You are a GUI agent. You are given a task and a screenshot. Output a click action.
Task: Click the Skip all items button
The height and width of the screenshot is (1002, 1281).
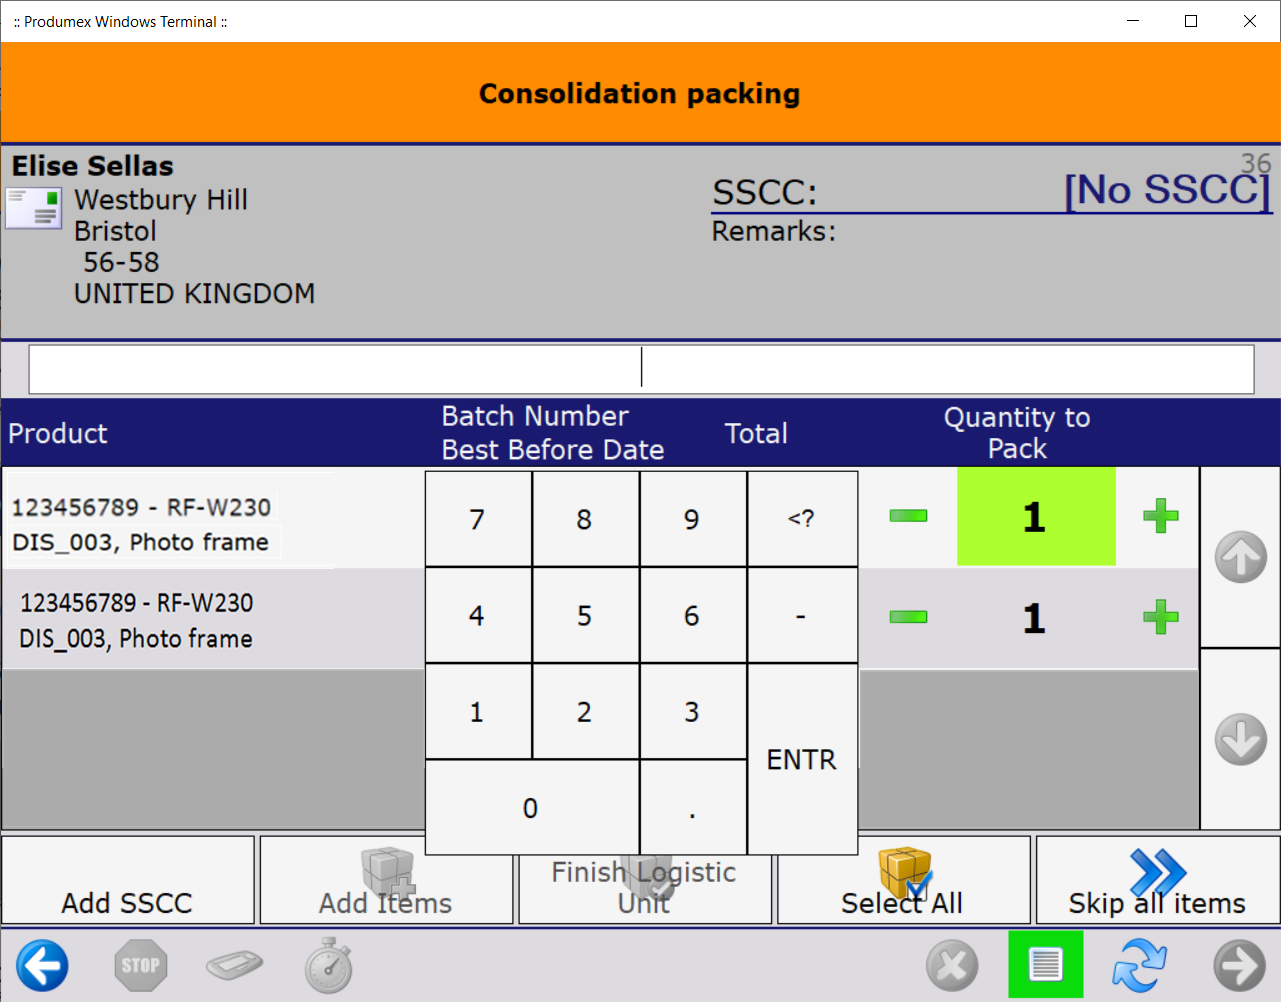point(1157,881)
